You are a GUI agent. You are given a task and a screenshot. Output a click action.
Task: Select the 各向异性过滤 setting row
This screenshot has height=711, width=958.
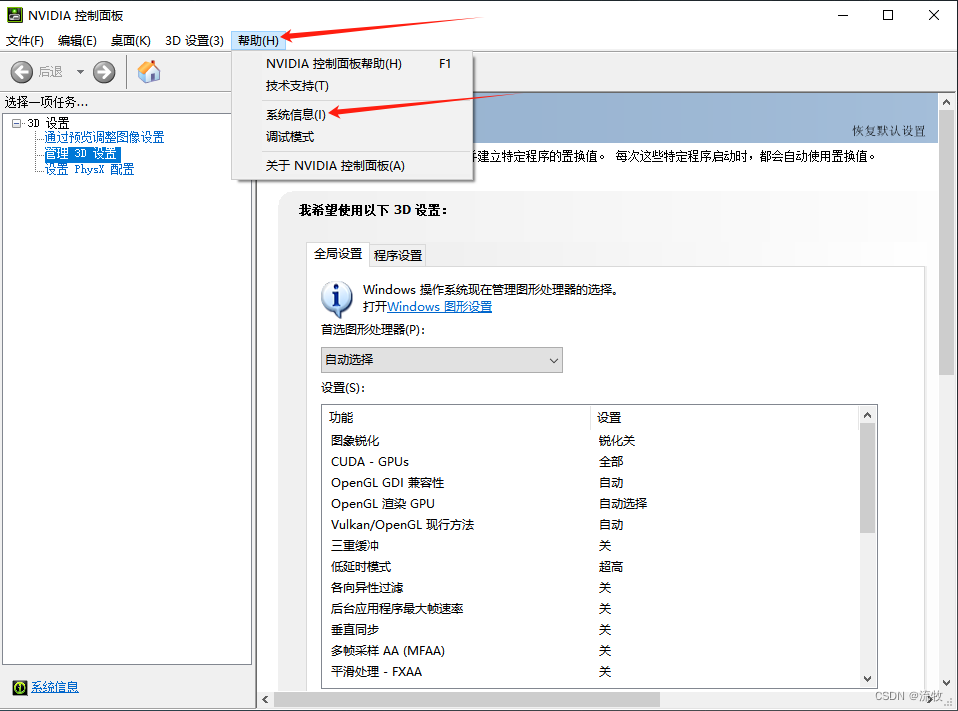click(590, 588)
